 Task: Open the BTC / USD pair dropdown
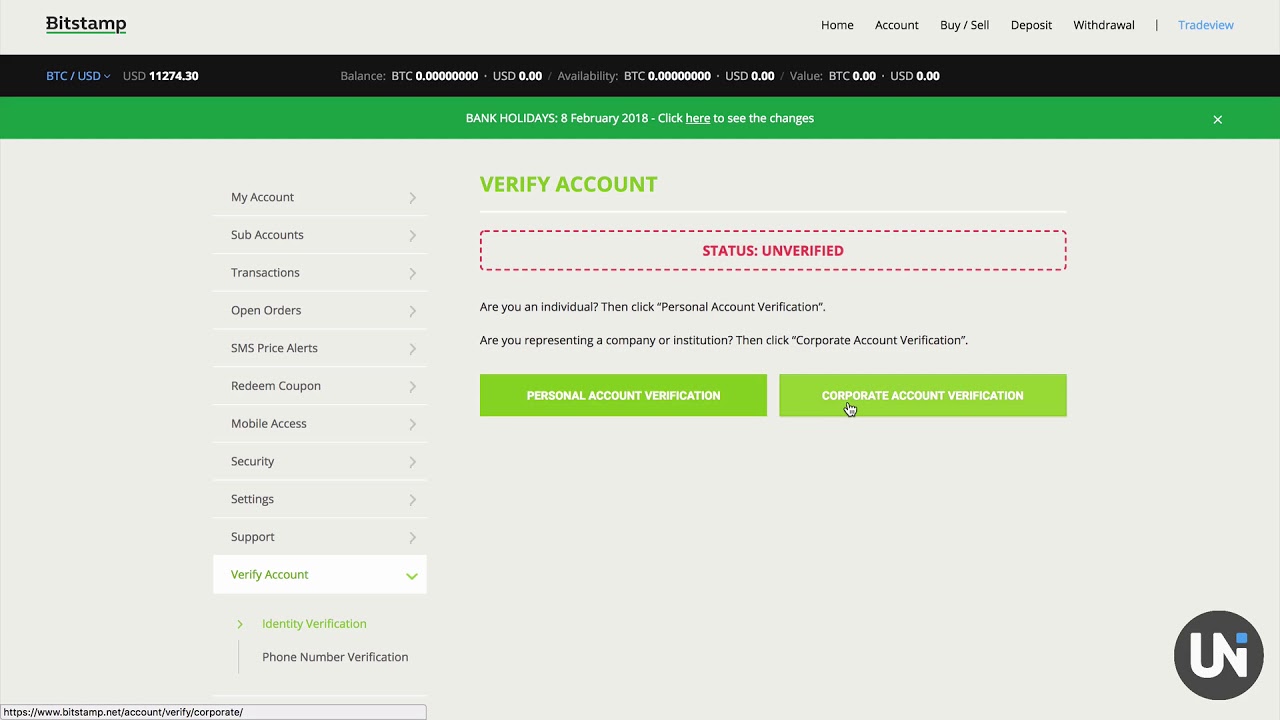click(x=78, y=76)
